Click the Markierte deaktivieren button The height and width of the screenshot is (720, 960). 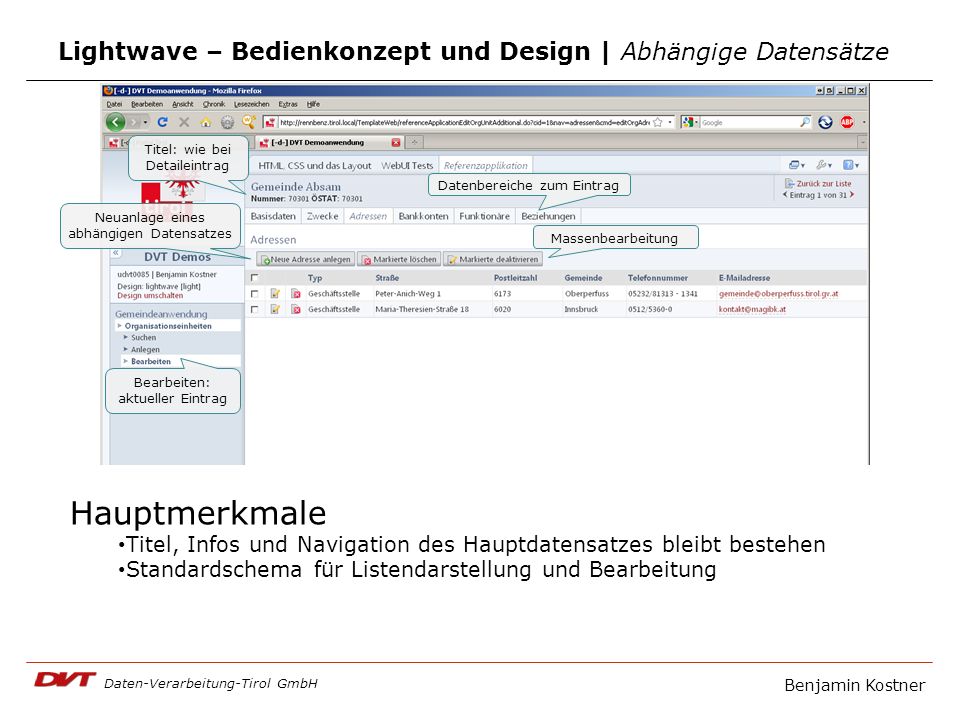tap(493, 260)
